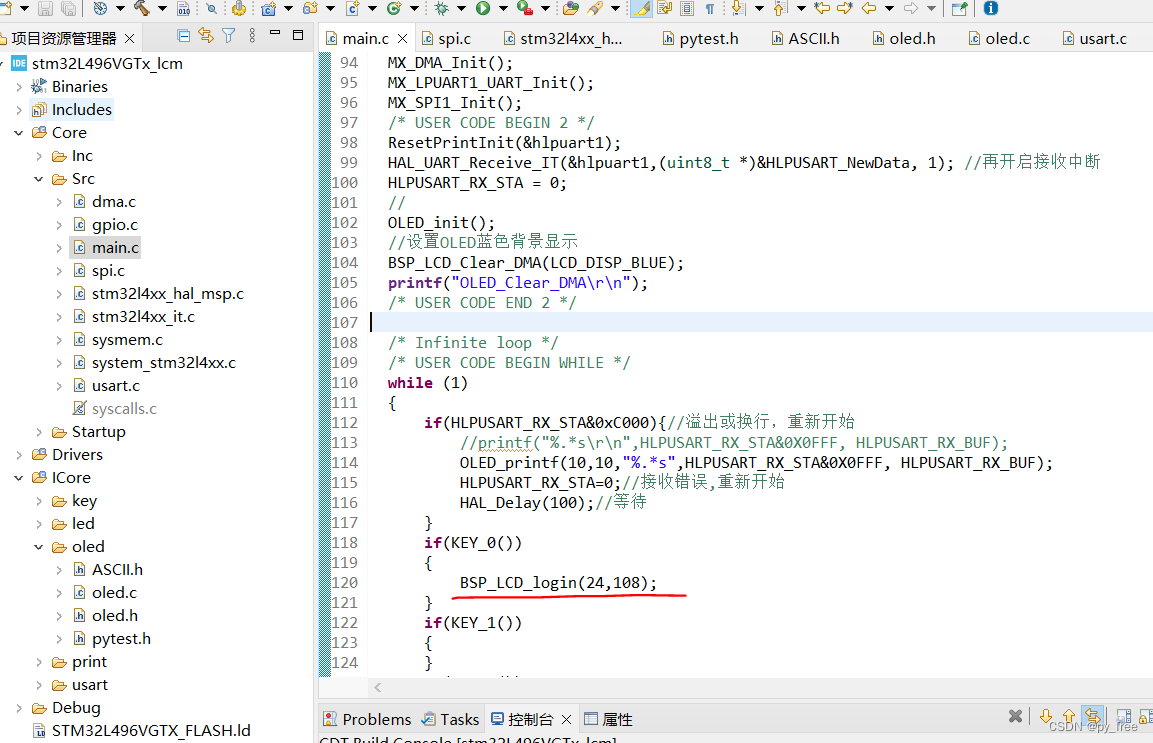Click the green Run button icon
1153x743 pixels.
click(483, 9)
